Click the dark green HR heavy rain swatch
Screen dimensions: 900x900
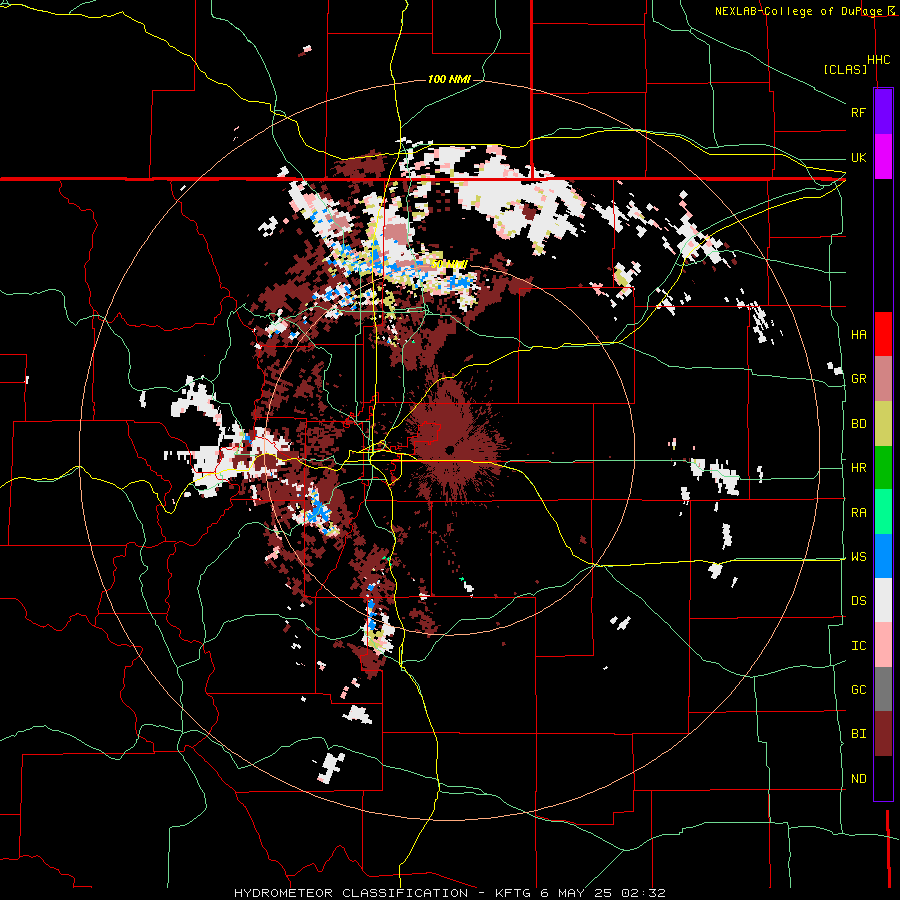(x=883, y=468)
